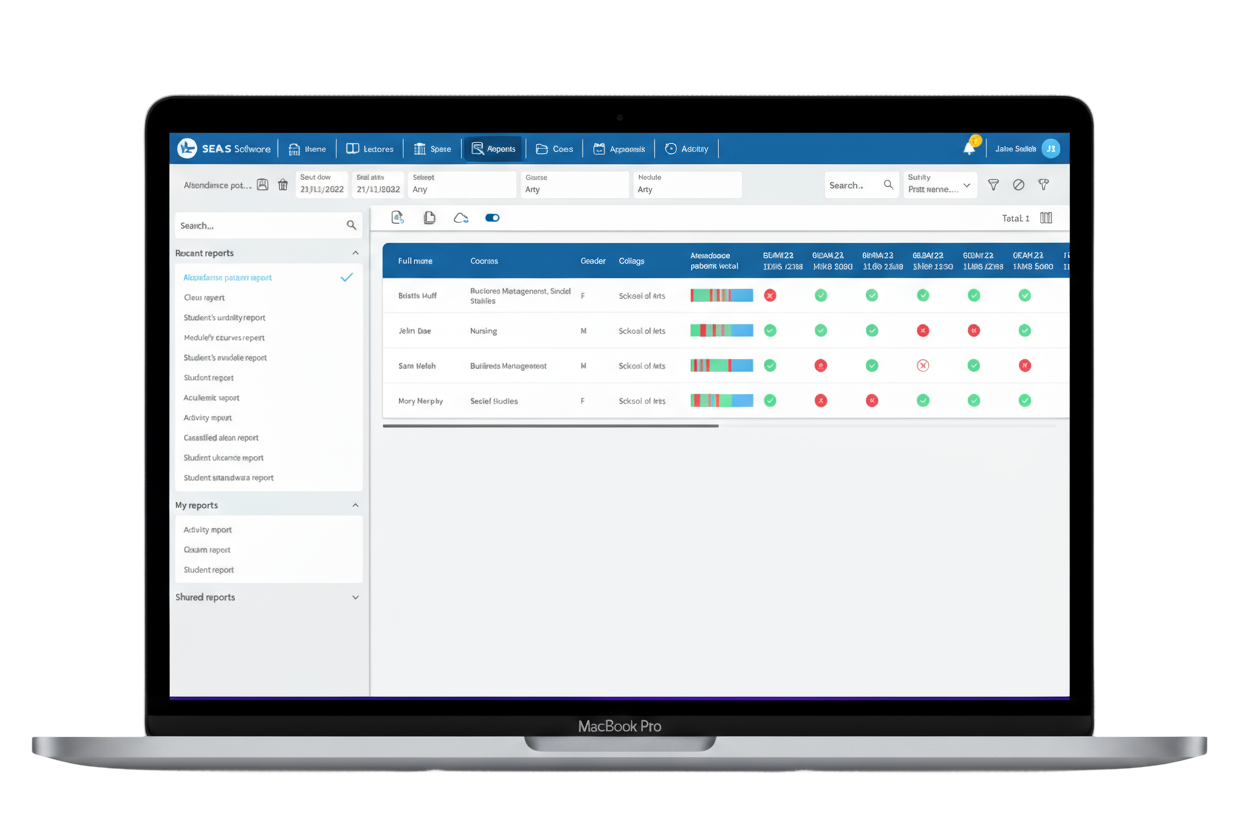Click the checkmark beside Attendance pattern report
The width and height of the screenshot is (1239, 832).
(347, 277)
